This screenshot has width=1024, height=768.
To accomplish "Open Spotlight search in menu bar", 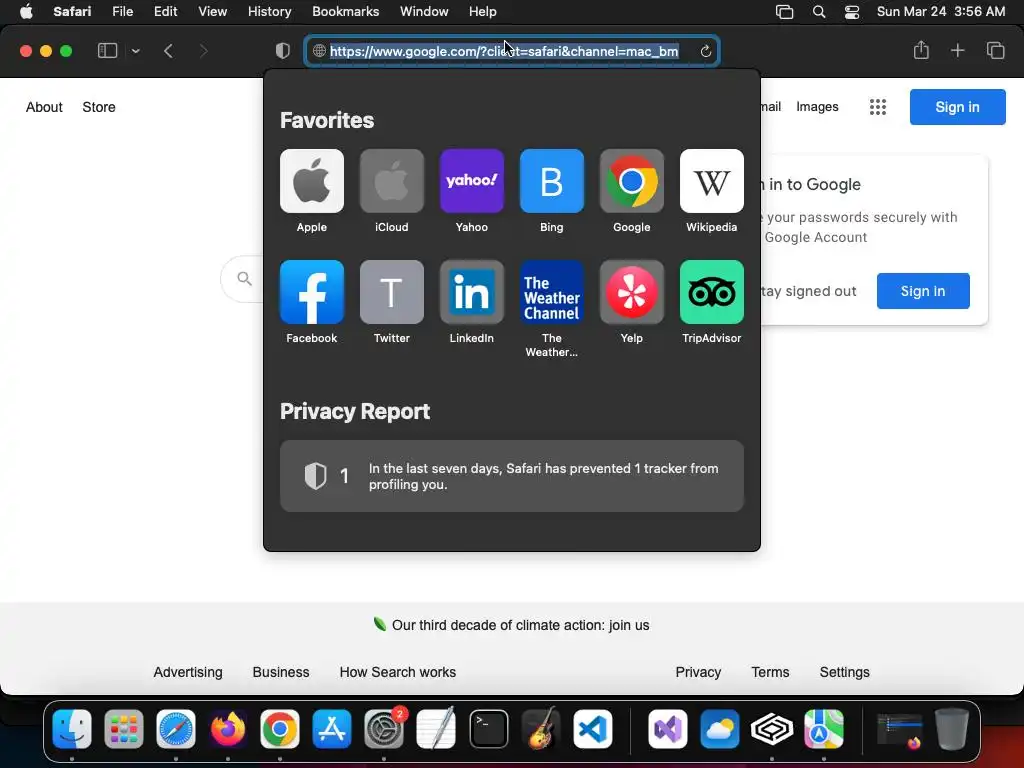I will tap(819, 12).
